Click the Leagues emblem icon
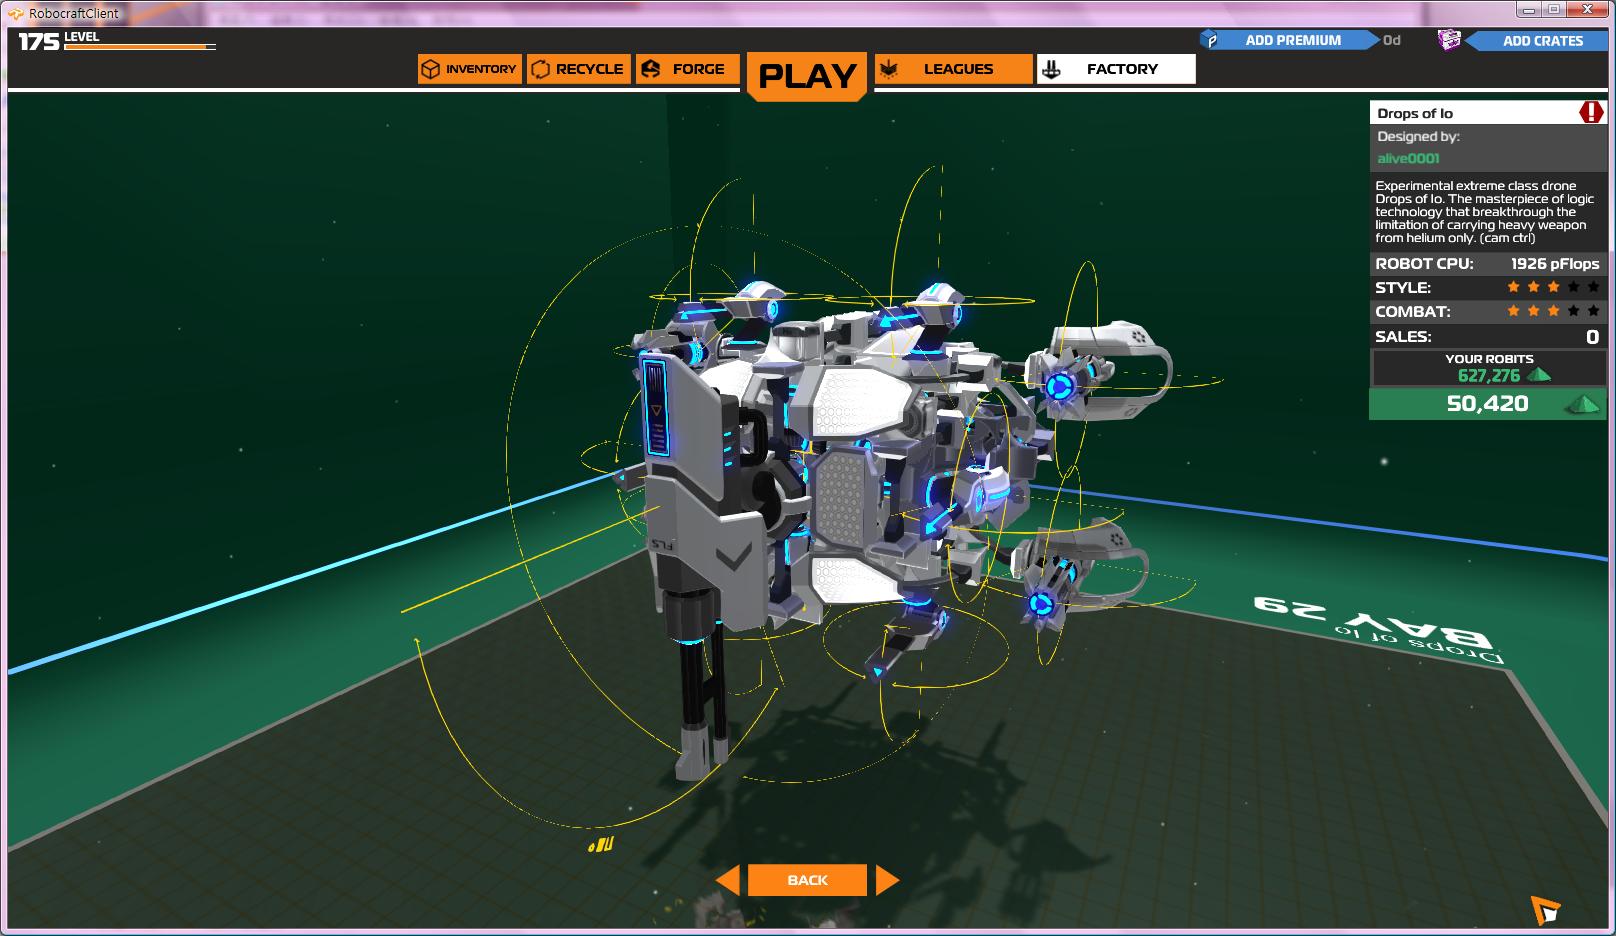 pyautogui.click(x=888, y=69)
